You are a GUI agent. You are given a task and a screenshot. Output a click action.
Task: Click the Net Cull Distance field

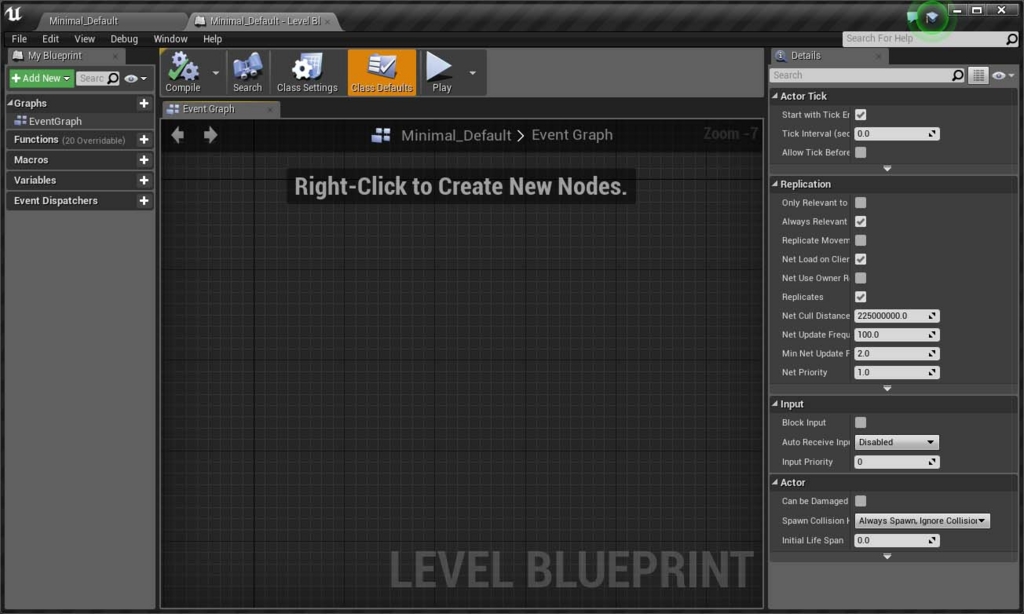point(897,316)
